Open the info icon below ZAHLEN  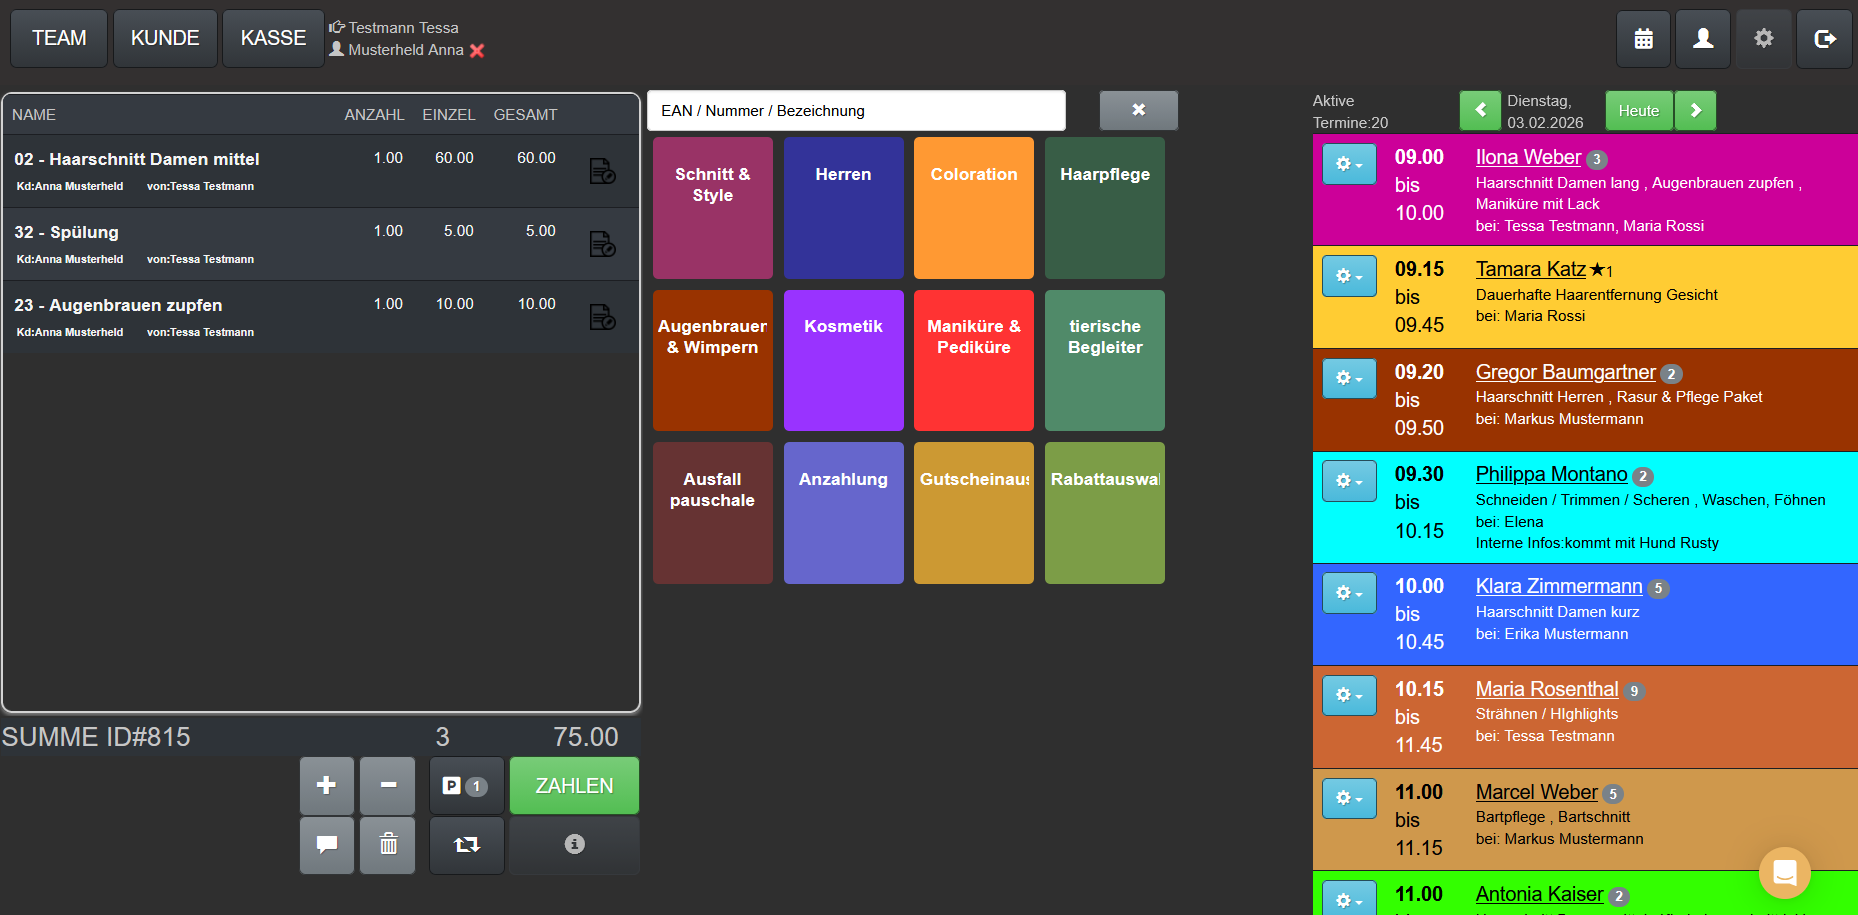[574, 845]
